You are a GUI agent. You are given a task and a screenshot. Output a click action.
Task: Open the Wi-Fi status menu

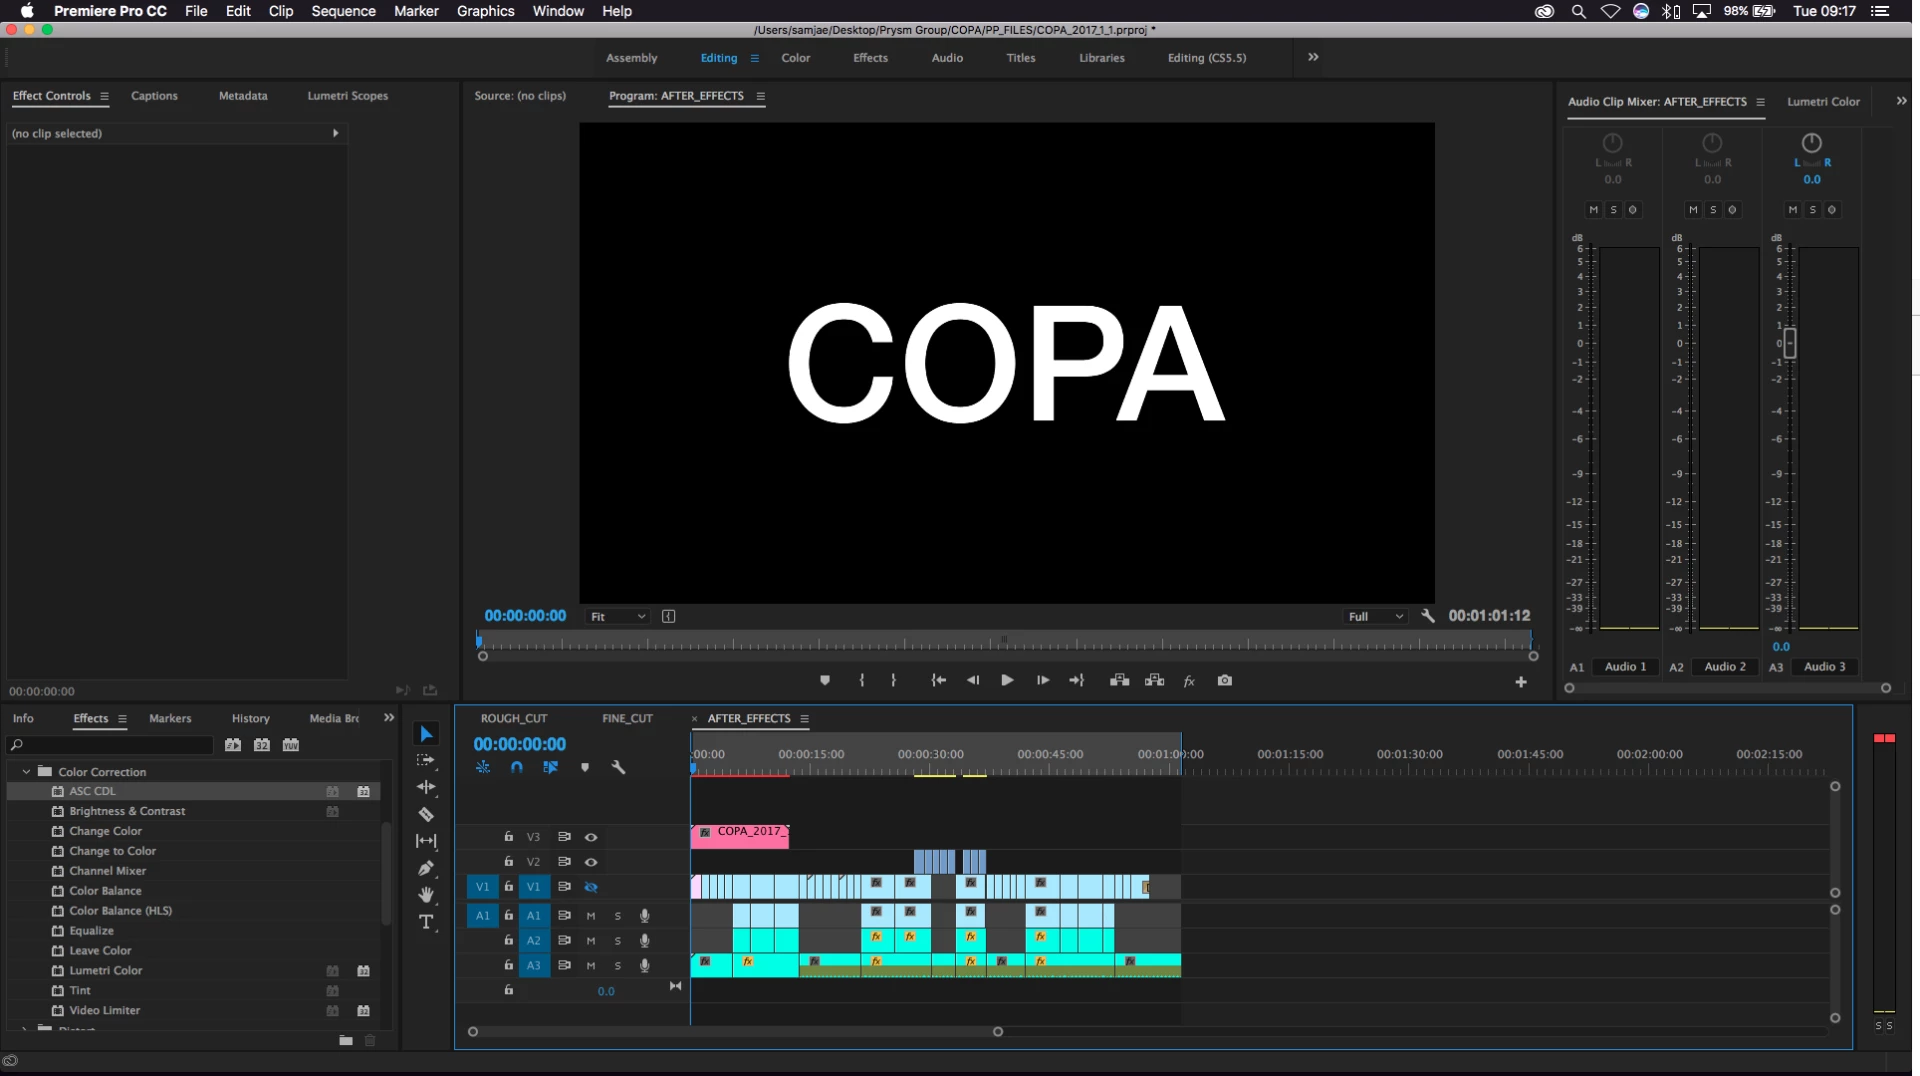pos(1610,11)
